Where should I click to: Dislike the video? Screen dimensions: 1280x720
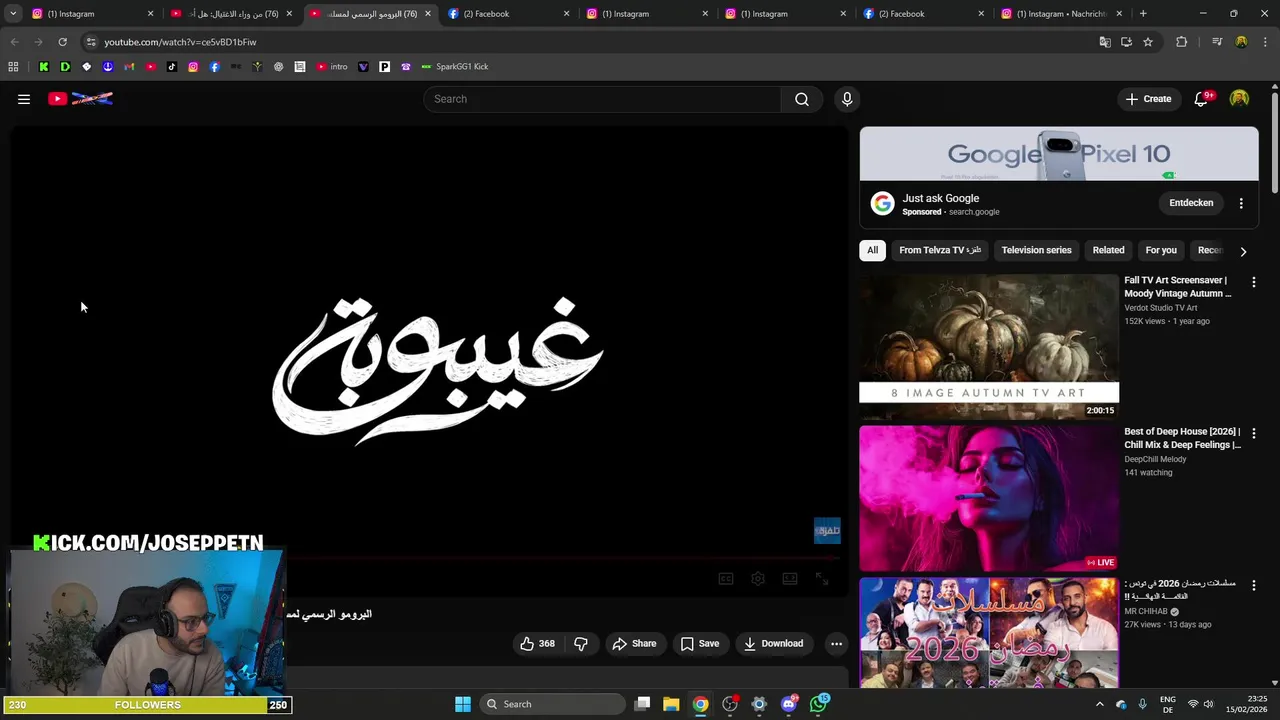(581, 644)
